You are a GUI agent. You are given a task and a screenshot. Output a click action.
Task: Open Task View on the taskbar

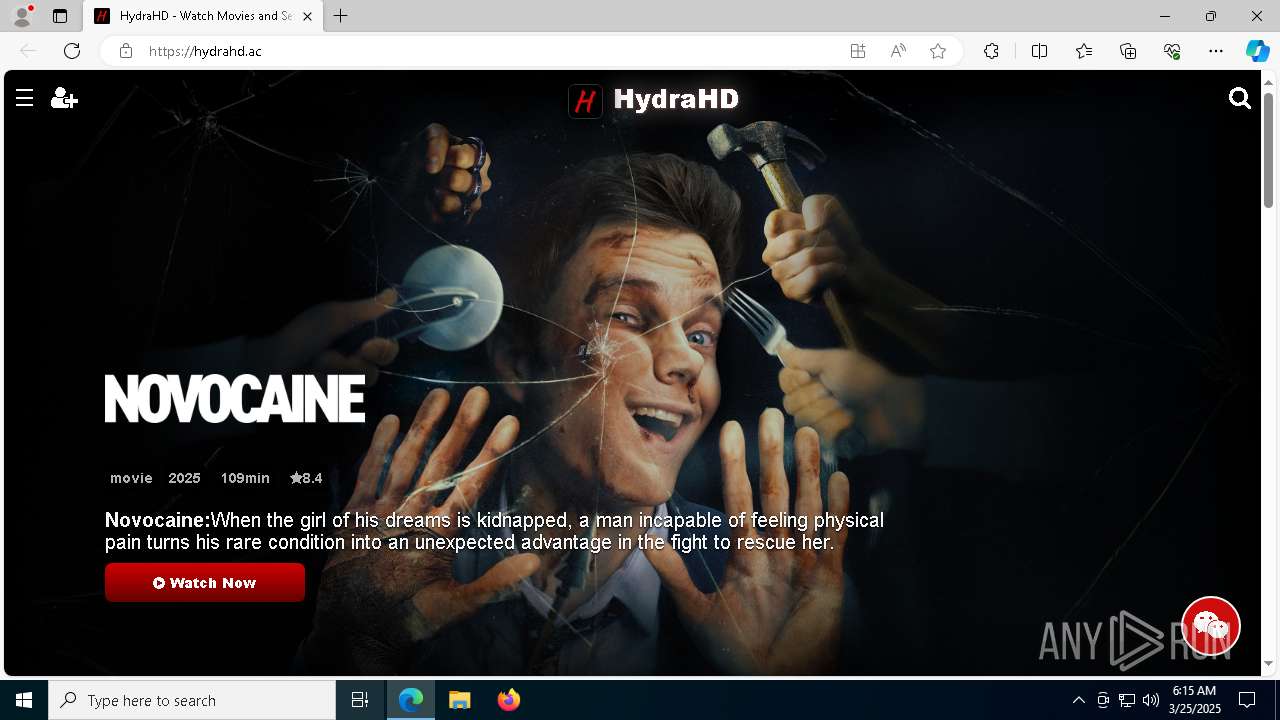(360, 700)
